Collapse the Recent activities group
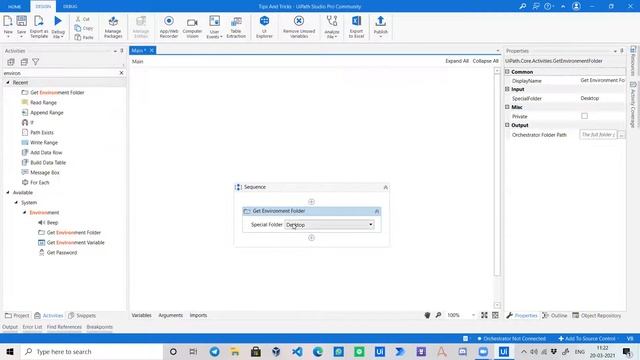Image resolution: width=640 pixels, height=360 pixels. (8, 82)
